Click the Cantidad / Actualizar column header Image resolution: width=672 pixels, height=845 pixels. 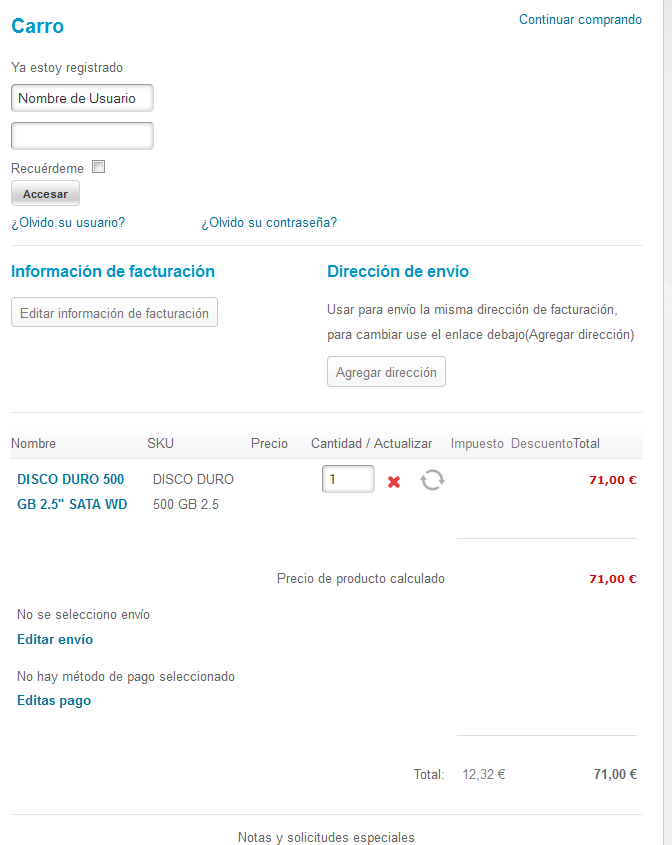pyautogui.click(x=371, y=444)
